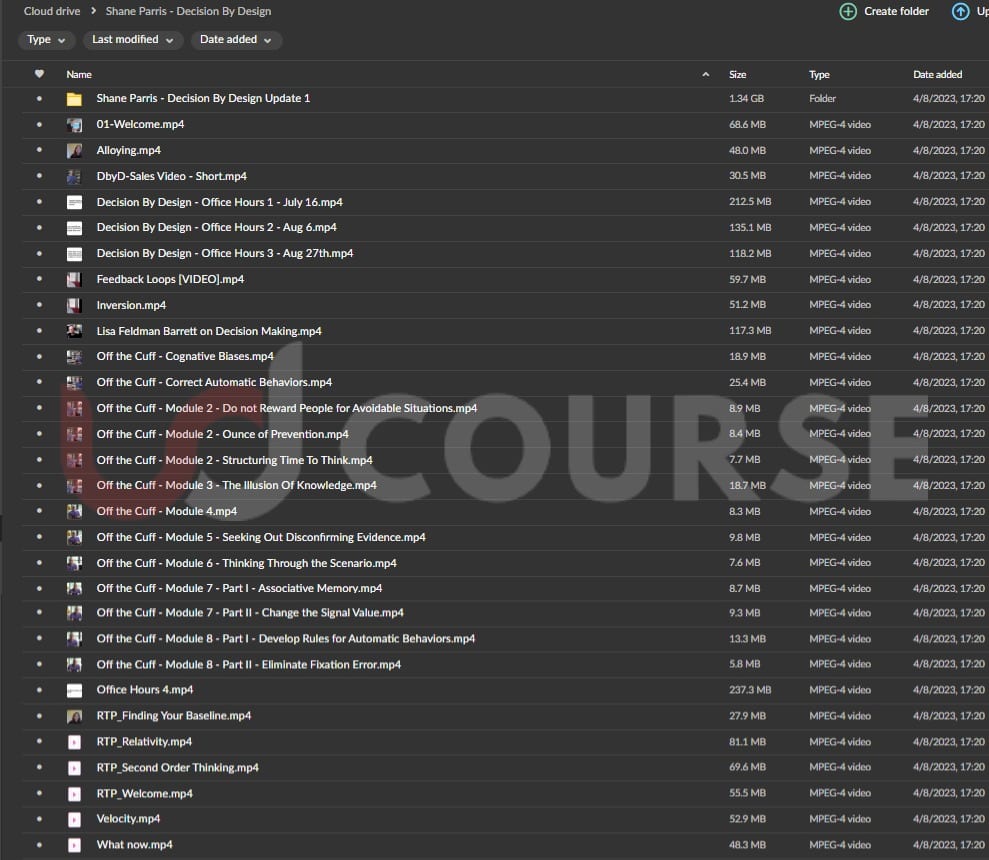Click the video icon beside Velocity.mp4
989x860 pixels.
click(x=74, y=819)
